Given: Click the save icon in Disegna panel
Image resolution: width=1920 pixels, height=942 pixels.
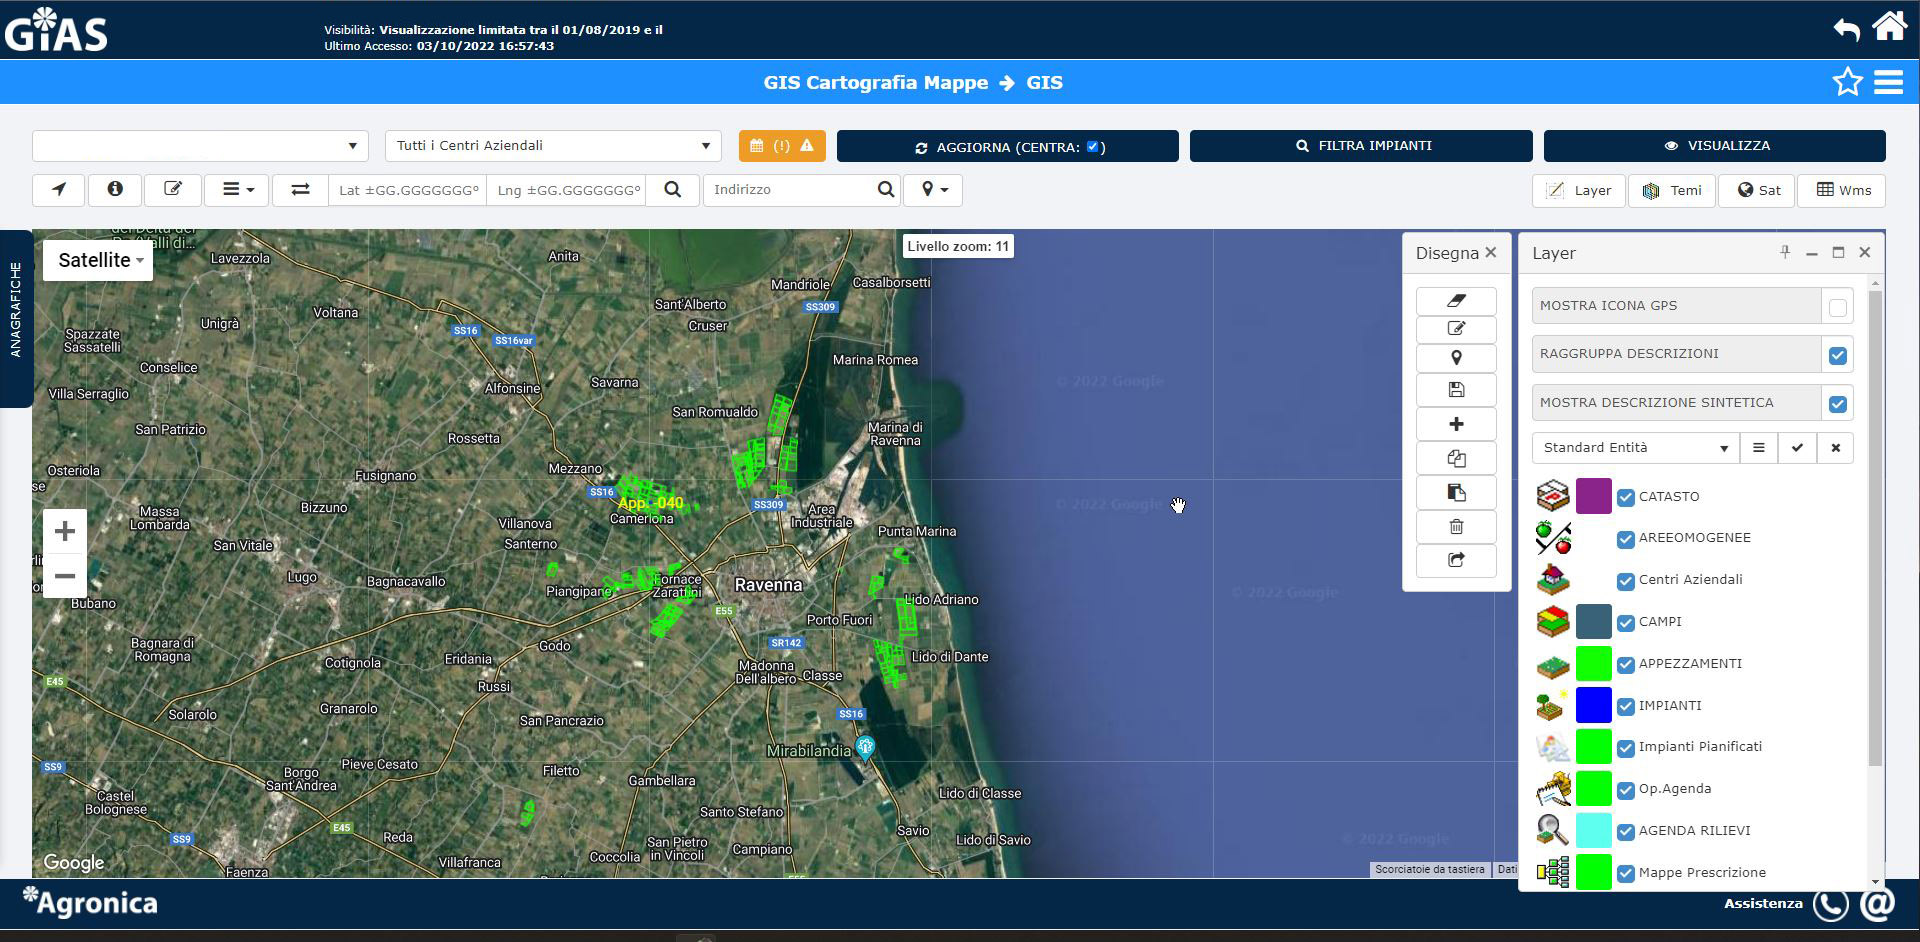Looking at the screenshot, I should click(1456, 390).
